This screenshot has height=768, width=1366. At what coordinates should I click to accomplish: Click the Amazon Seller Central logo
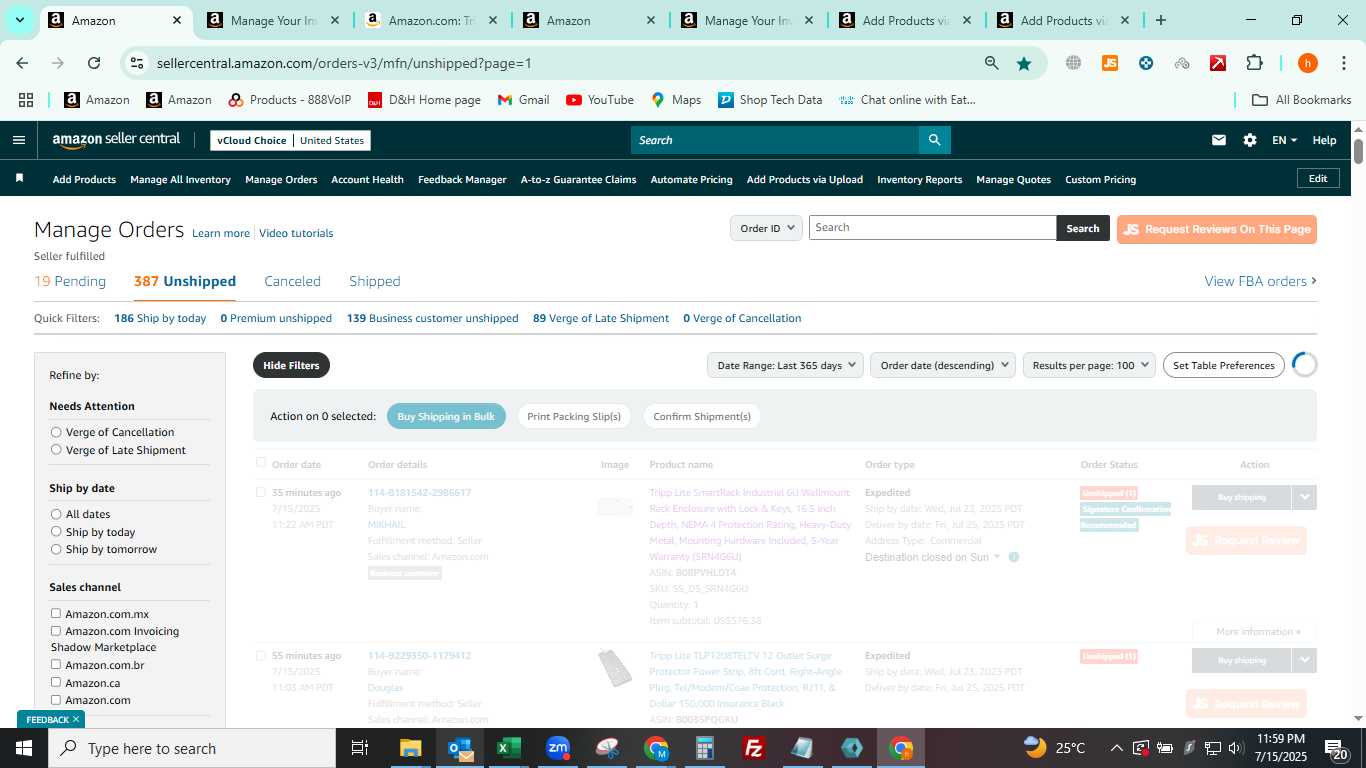click(x=116, y=140)
